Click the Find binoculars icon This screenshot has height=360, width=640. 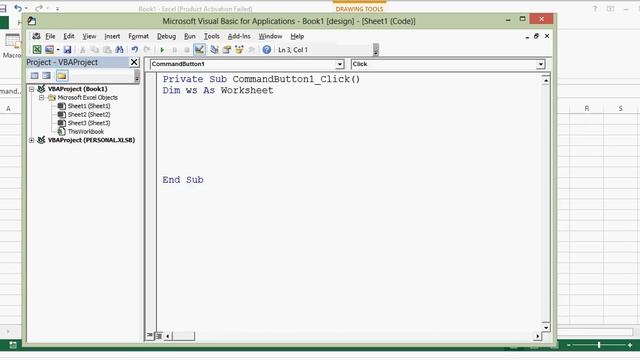tap(119, 49)
